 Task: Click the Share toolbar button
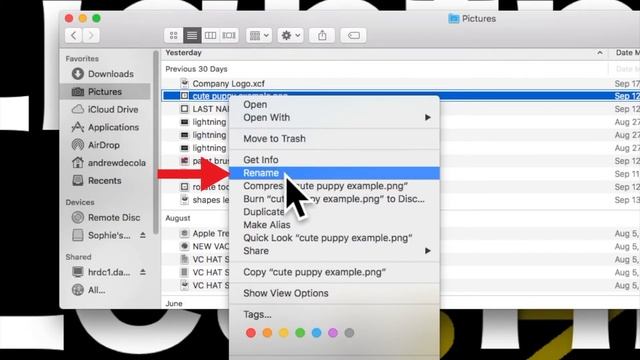pyautogui.click(x=322, y=36)
